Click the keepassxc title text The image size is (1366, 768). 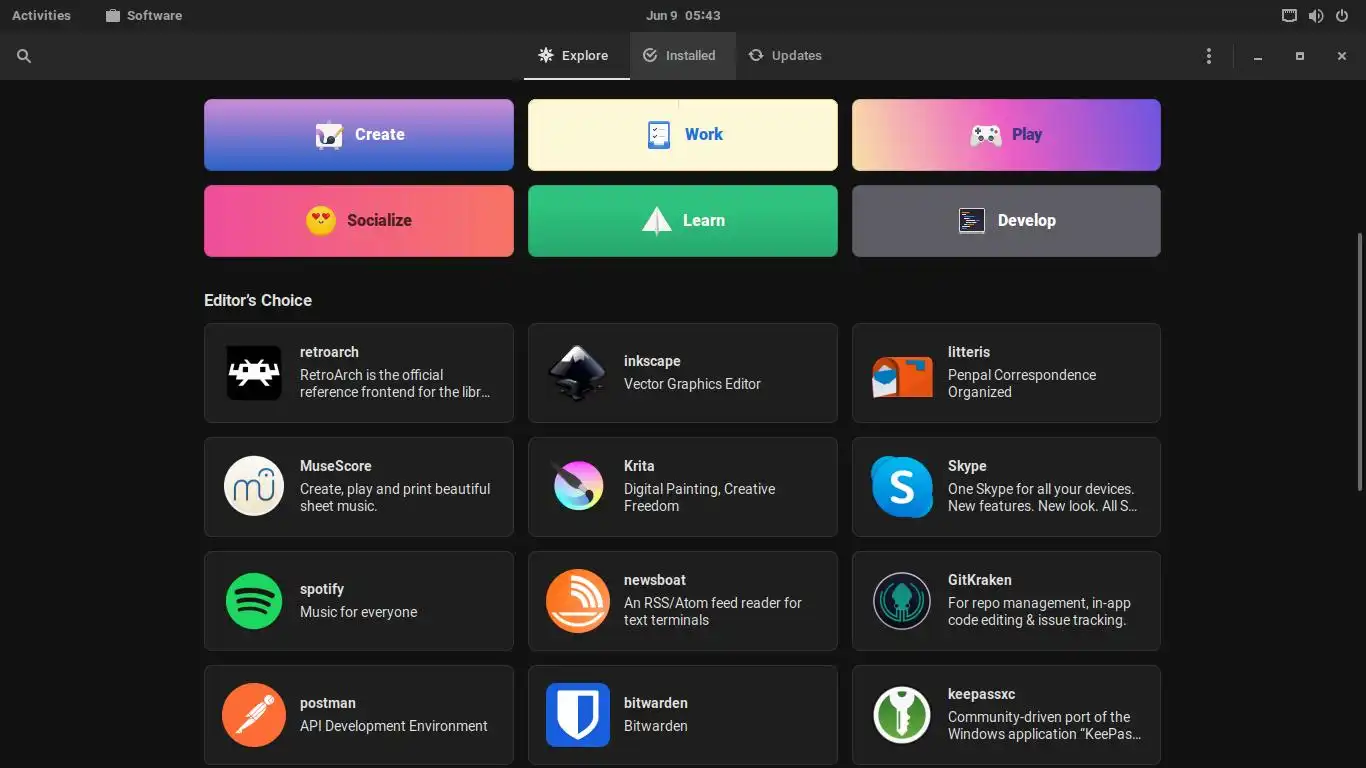(x=982, y=694)
